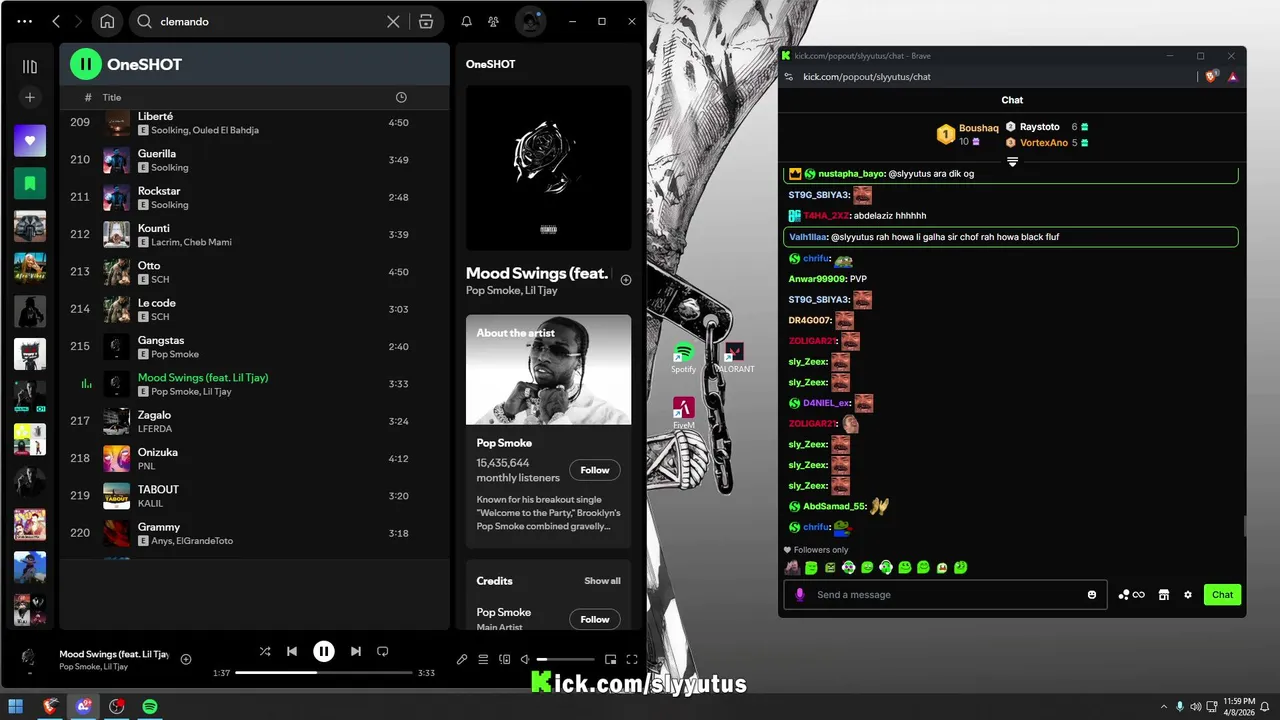Open Anys artist link under Grammy
This screenshot has height=720, width=1280.
point(162,541)
